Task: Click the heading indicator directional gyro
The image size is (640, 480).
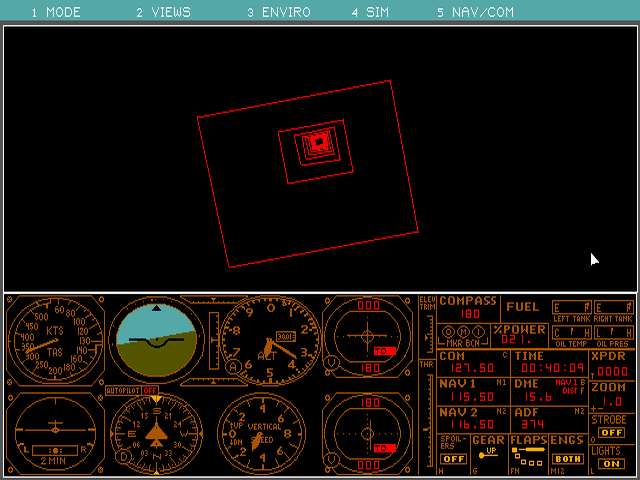Action: point(156,433)
